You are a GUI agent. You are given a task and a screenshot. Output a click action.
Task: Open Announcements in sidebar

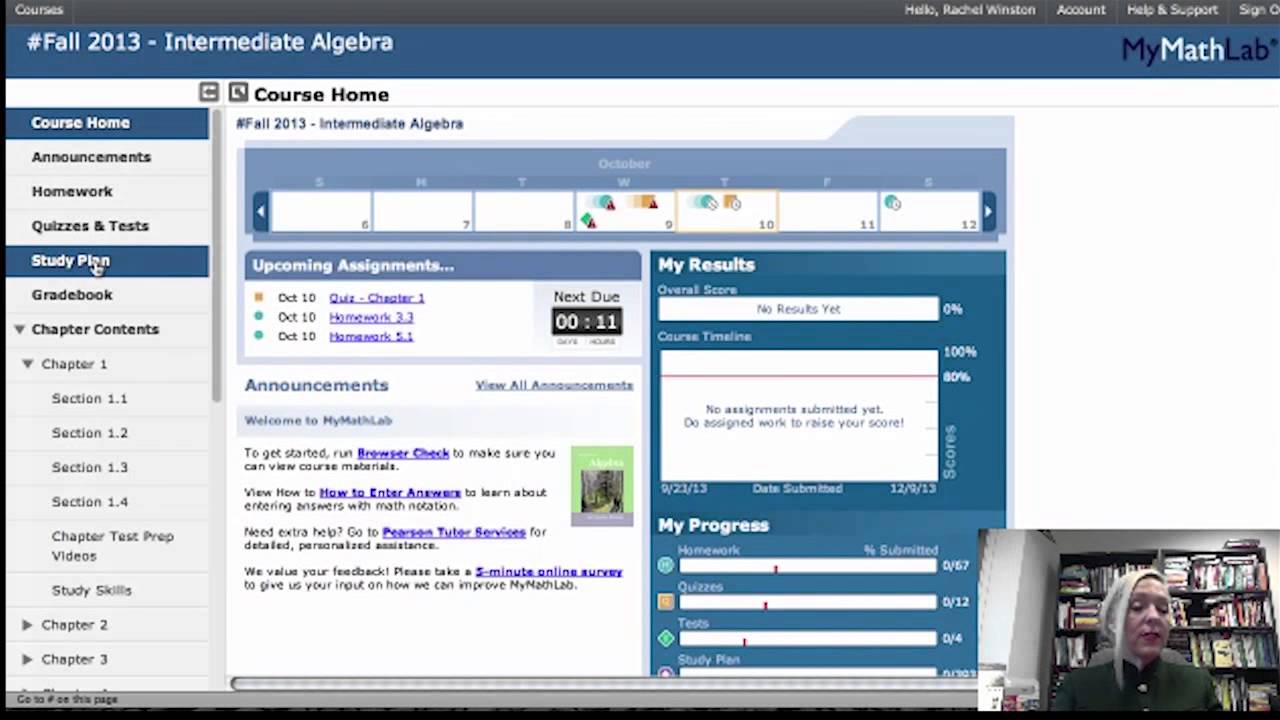click(107, 157)
